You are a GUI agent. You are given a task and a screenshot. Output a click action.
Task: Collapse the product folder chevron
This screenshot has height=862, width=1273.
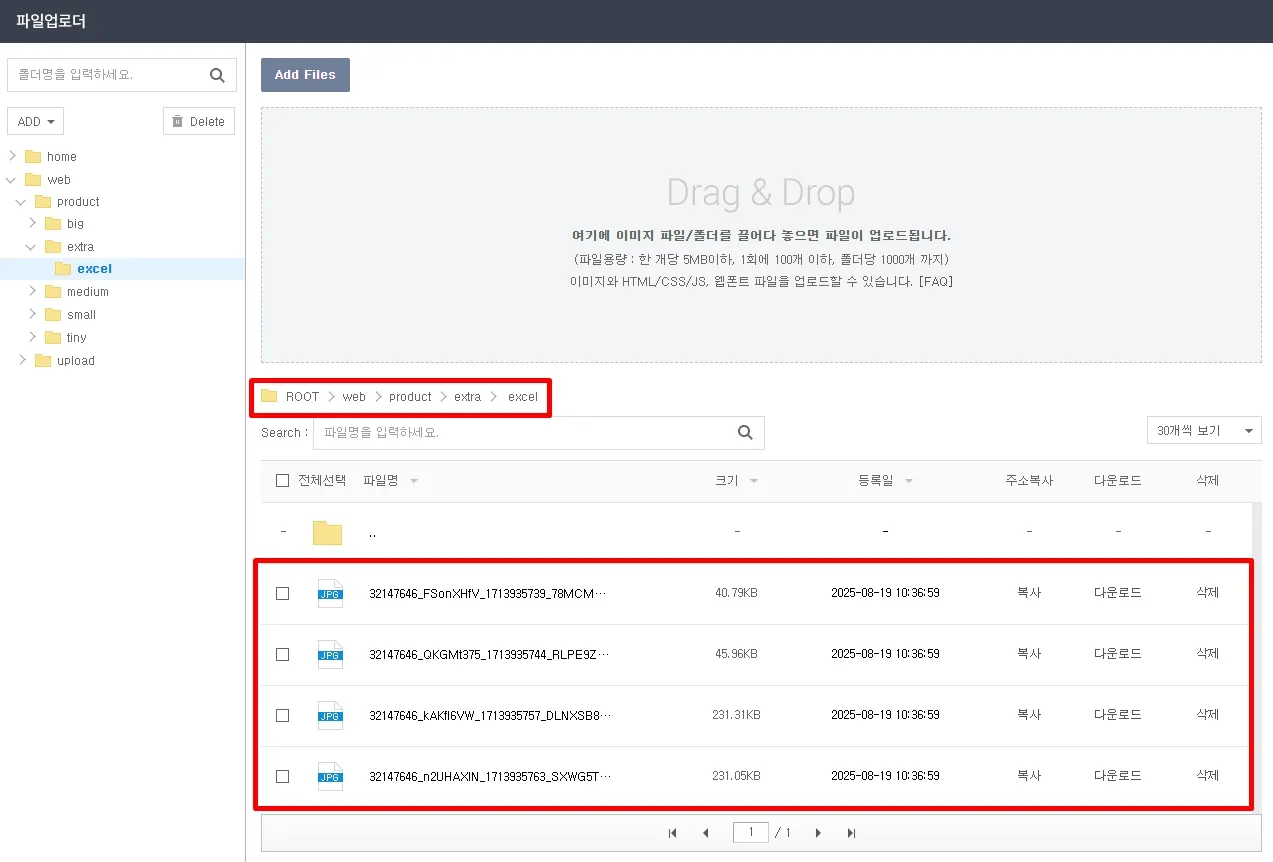[x=22, y=202]
